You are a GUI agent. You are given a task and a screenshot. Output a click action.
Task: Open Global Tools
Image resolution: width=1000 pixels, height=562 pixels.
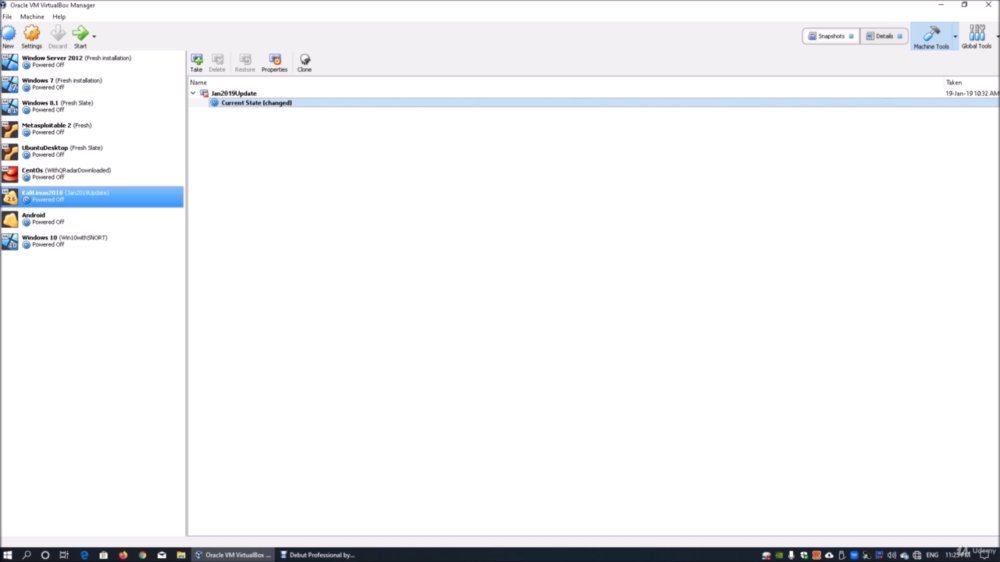pos(976,37)
